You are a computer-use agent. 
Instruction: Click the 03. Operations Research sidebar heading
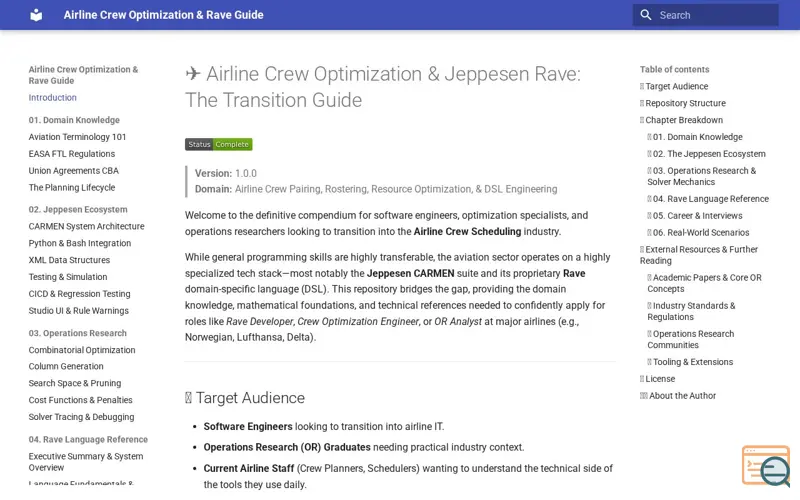pos(78,333)
